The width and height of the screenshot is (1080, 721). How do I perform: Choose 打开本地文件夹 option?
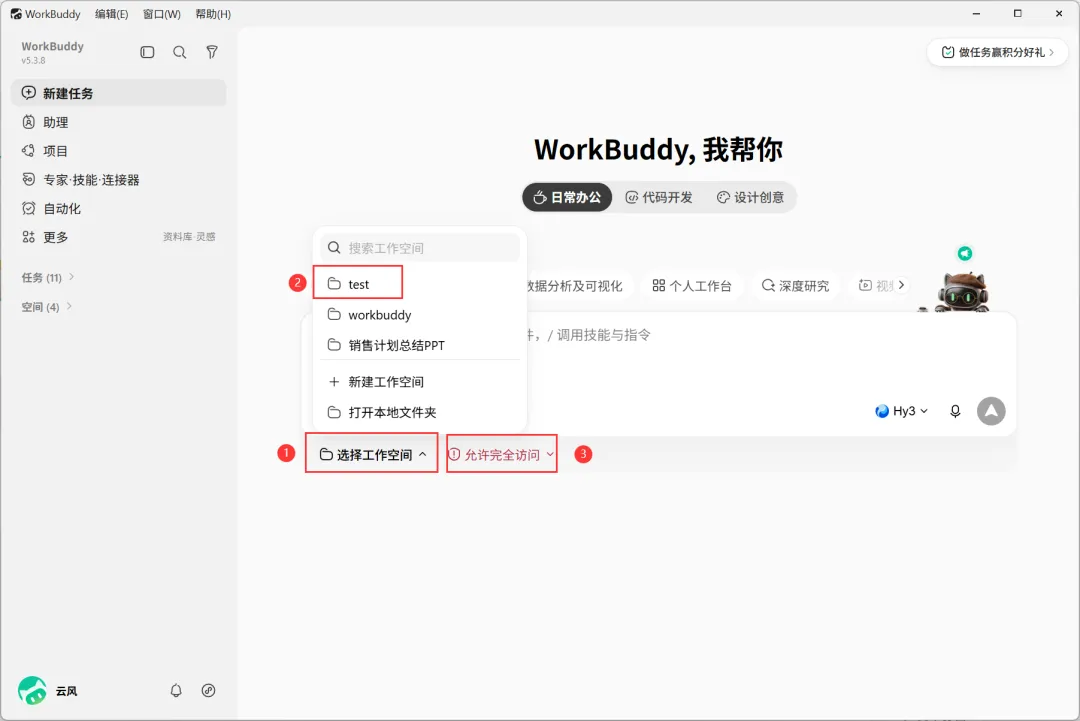(x=419, y=412)
